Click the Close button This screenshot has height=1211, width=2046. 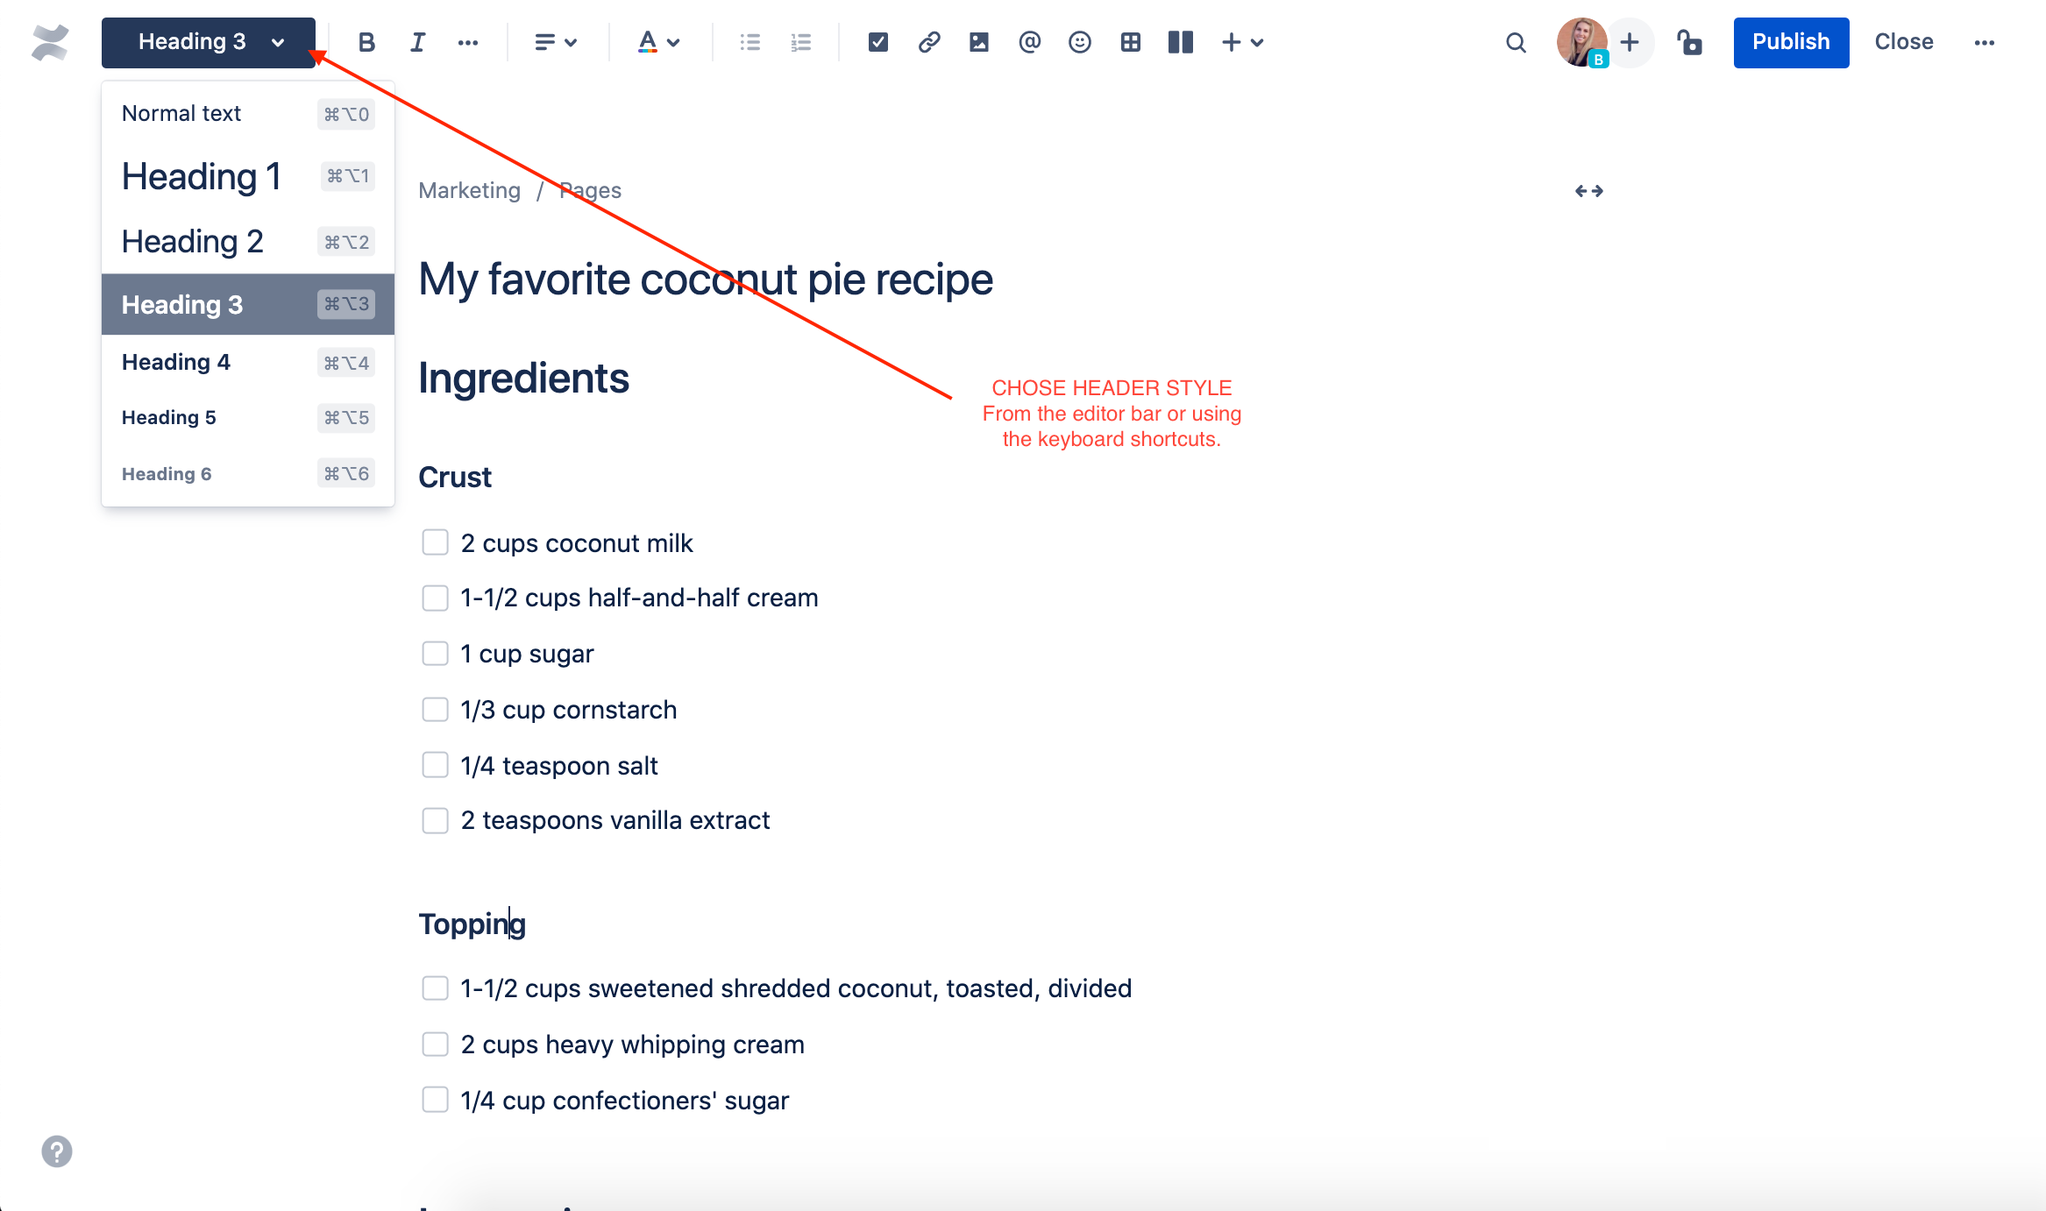coord(1903,40)
